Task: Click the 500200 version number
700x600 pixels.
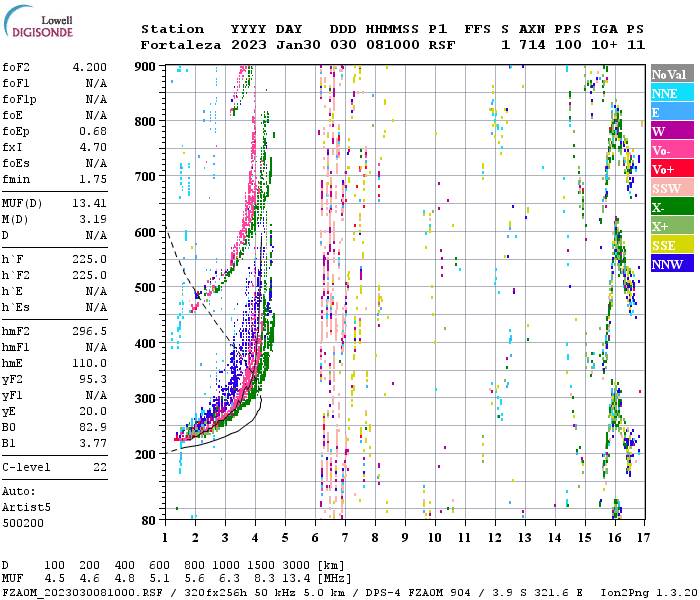Action: 23,523
